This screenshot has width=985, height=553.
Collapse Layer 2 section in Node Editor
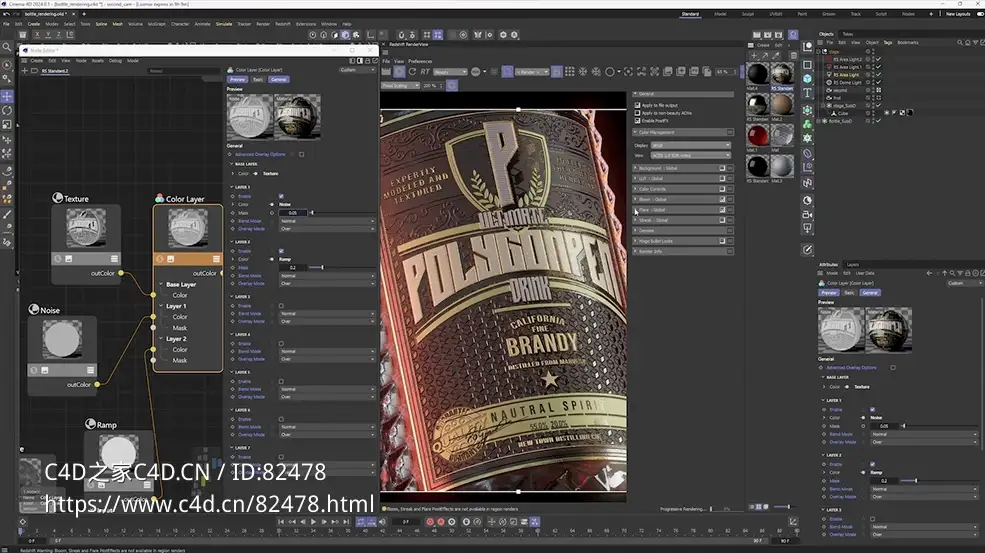click(x=232, y=241)
